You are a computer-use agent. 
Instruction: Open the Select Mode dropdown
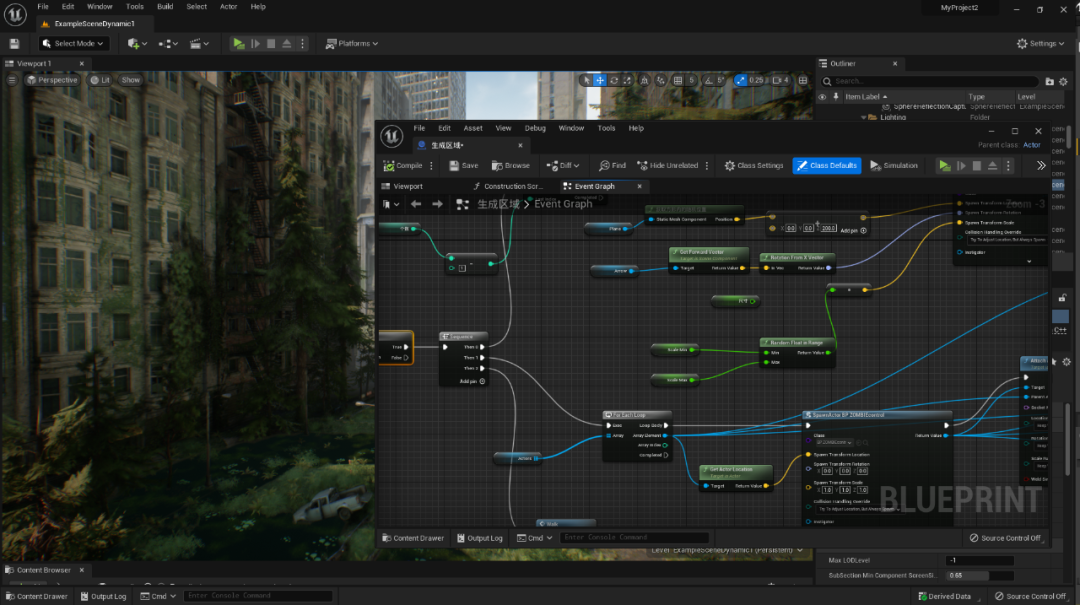pyautogui.click(x=74, y=44)
